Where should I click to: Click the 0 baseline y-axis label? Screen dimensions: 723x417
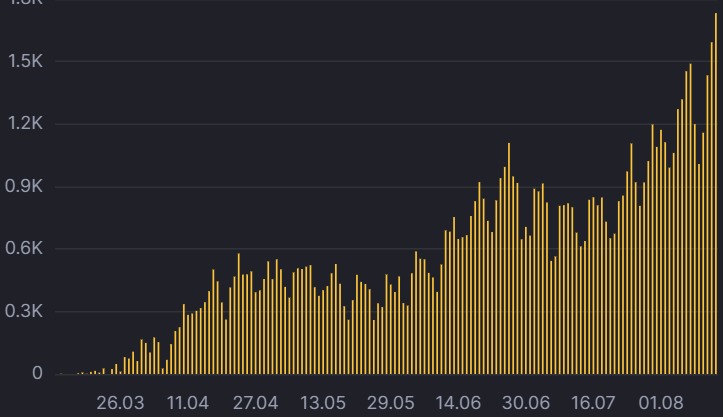click(x=37, y=373)
